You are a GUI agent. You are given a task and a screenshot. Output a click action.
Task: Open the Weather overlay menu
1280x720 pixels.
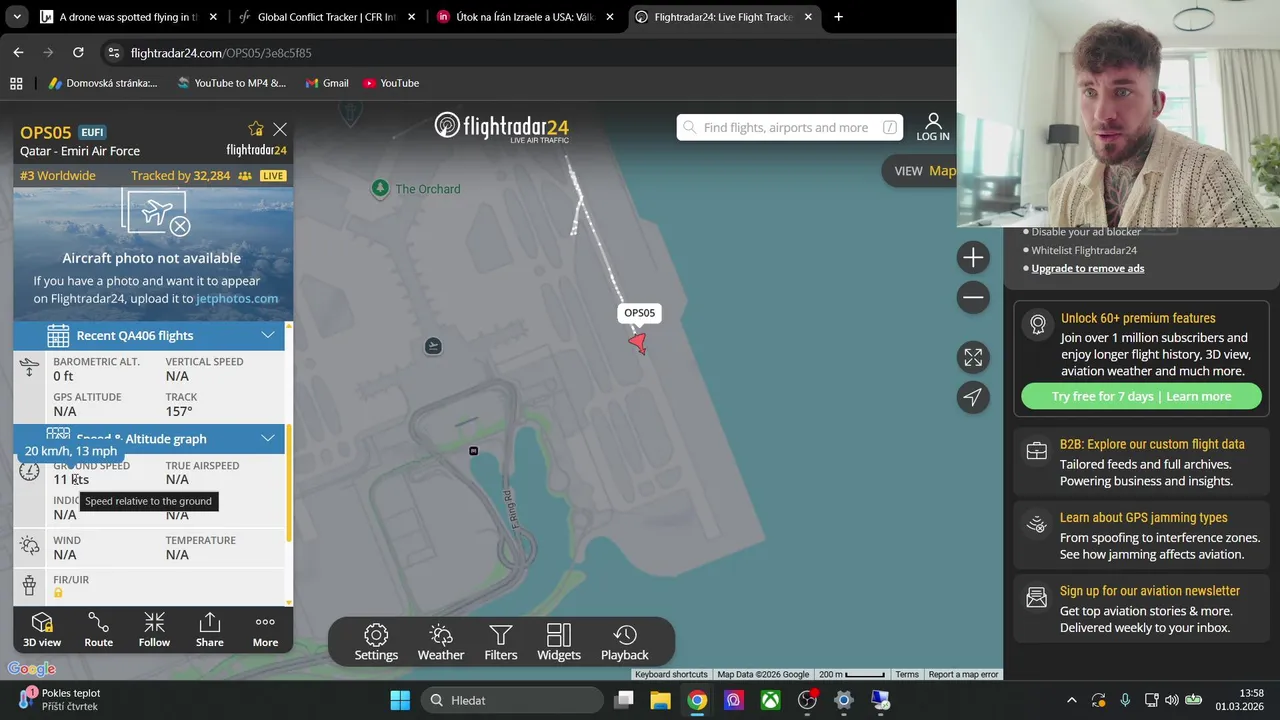441,643
